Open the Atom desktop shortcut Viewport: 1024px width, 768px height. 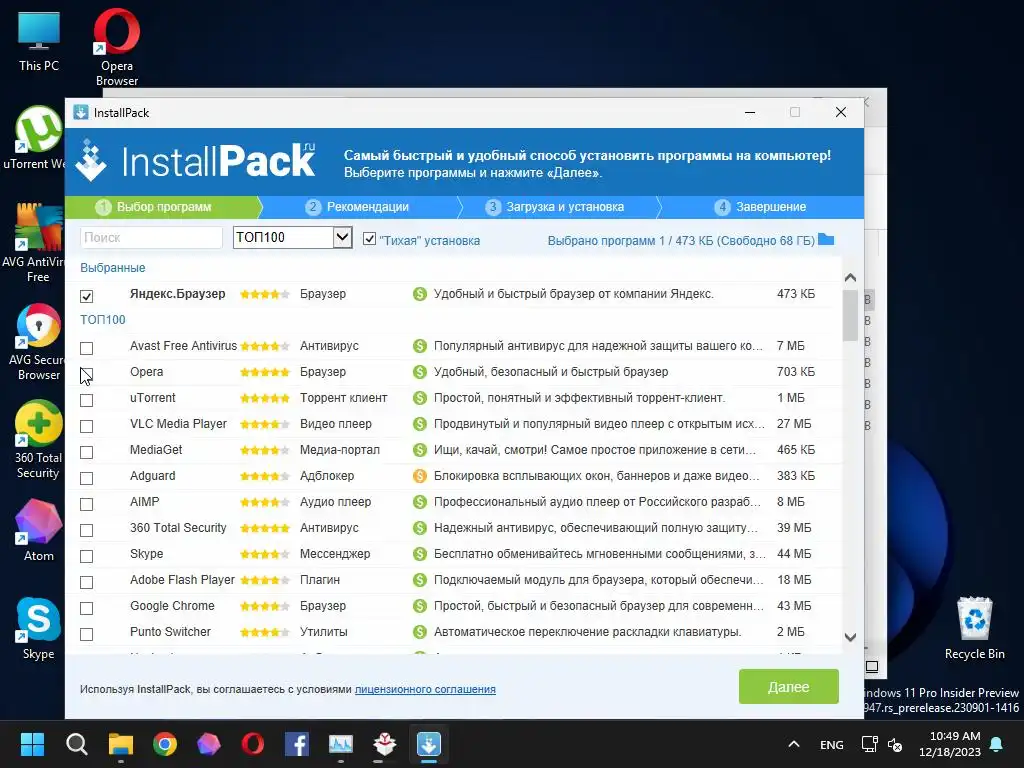pos(39,530)
